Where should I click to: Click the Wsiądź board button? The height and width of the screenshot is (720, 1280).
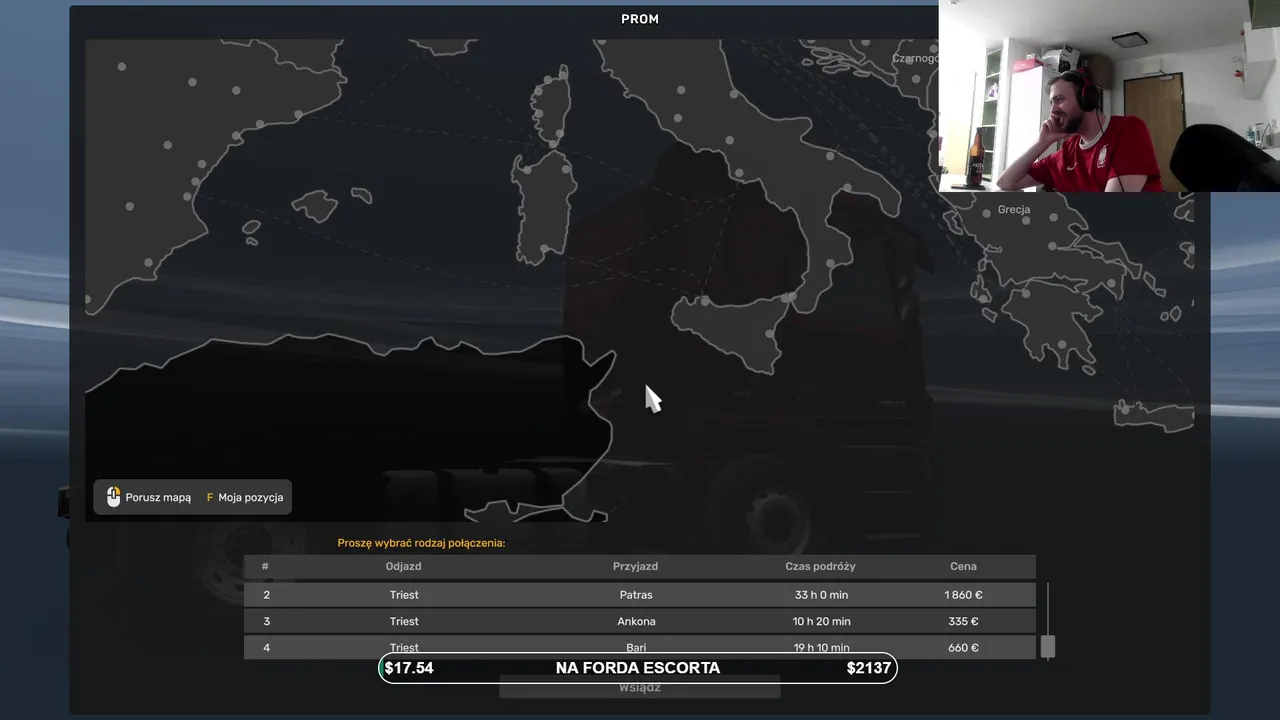[x=639, y=688]
